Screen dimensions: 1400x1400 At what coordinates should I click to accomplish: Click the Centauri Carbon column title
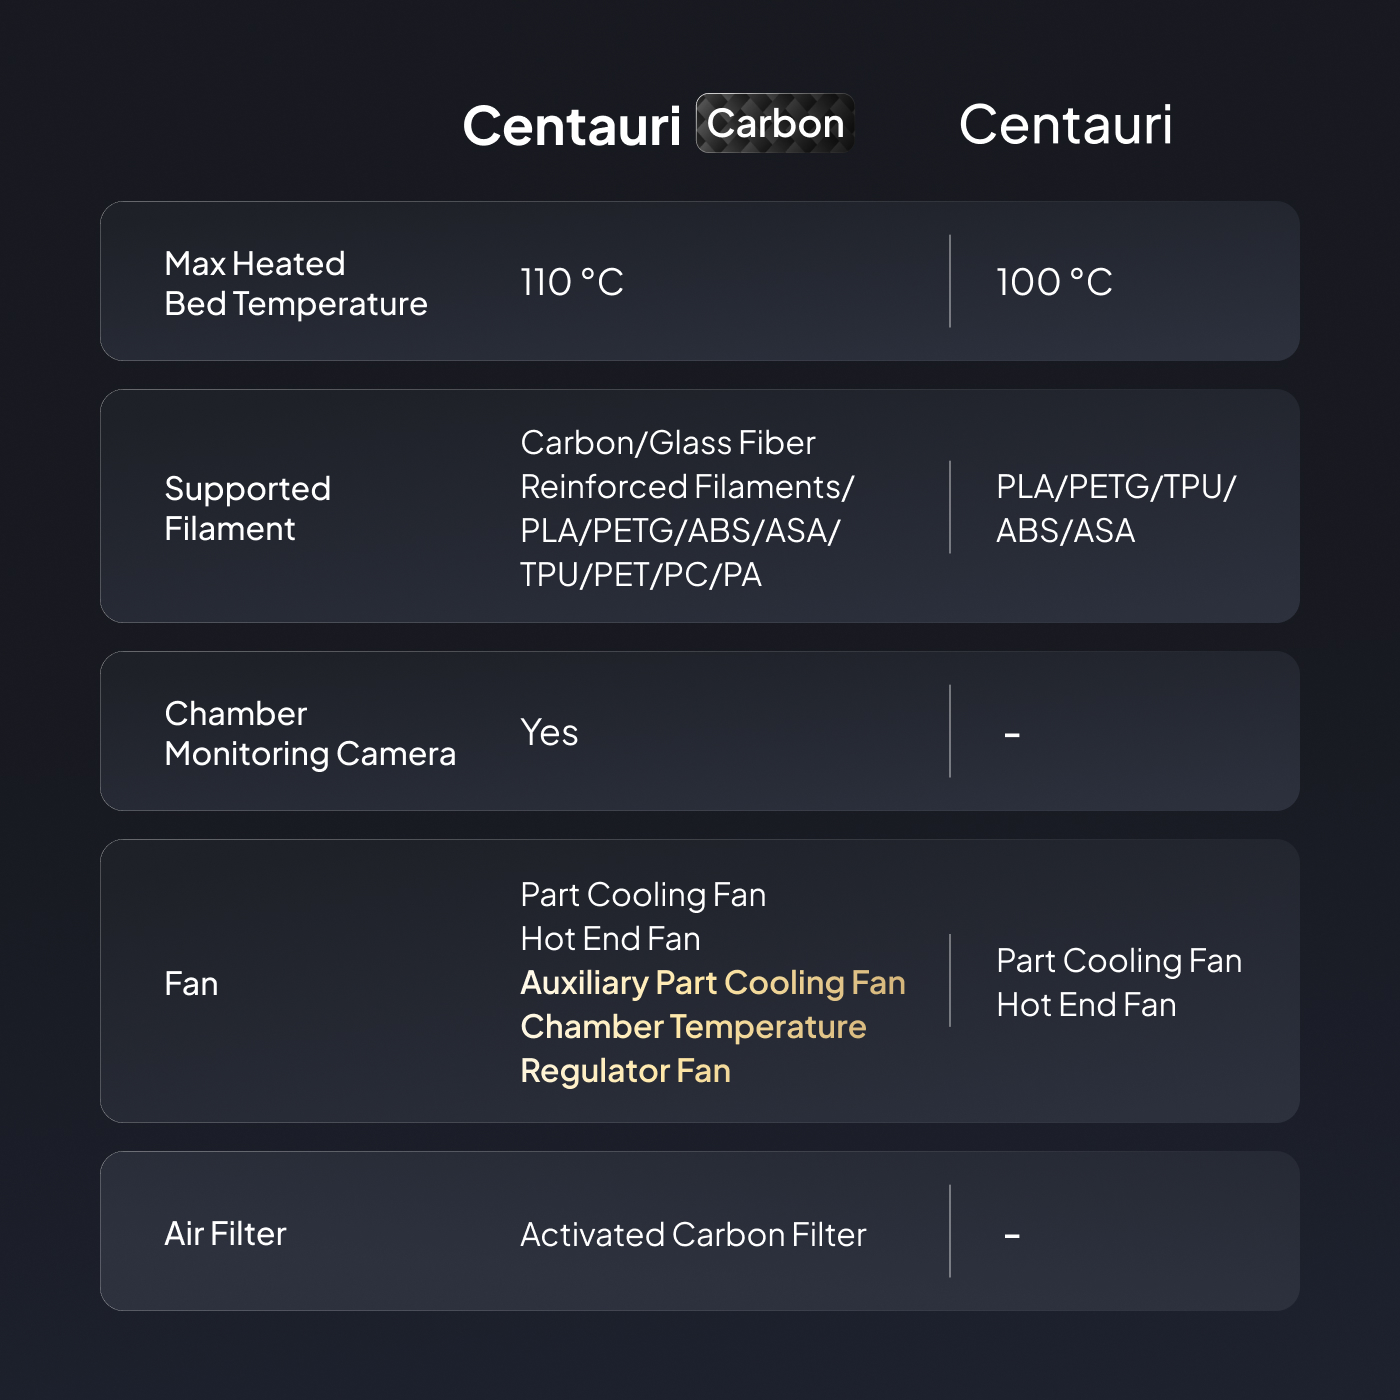pyautogui.click(x=571, y=127)
